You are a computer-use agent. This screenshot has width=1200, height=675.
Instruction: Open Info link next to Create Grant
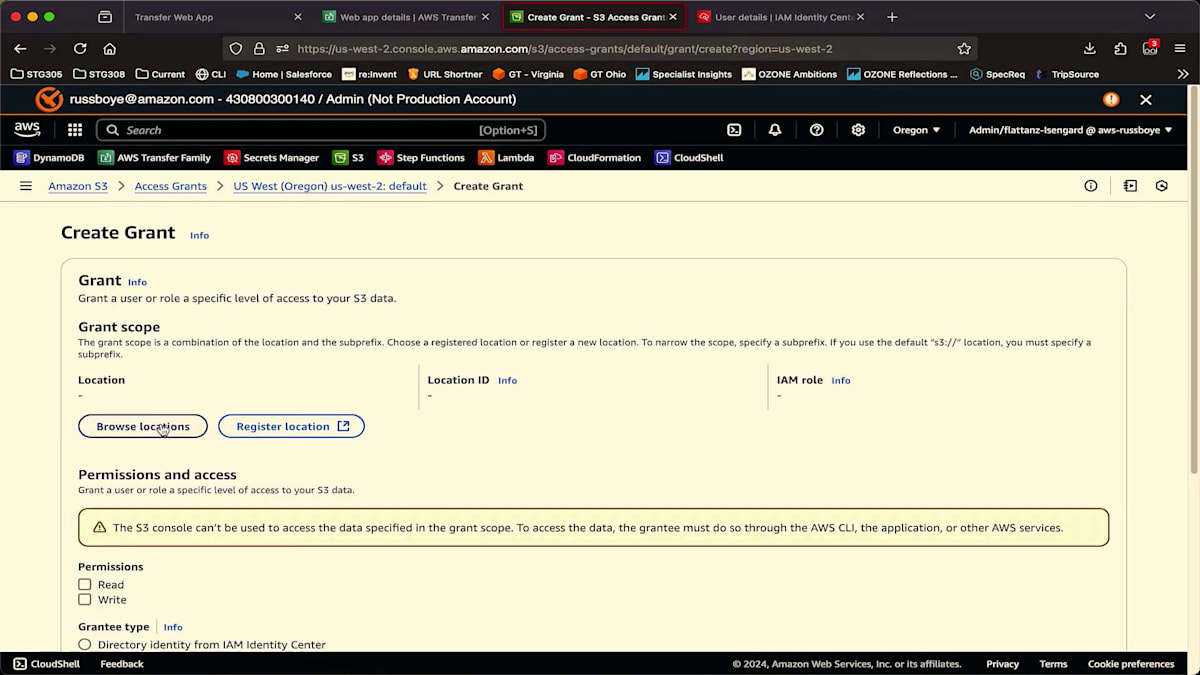(x=200, y=235)
